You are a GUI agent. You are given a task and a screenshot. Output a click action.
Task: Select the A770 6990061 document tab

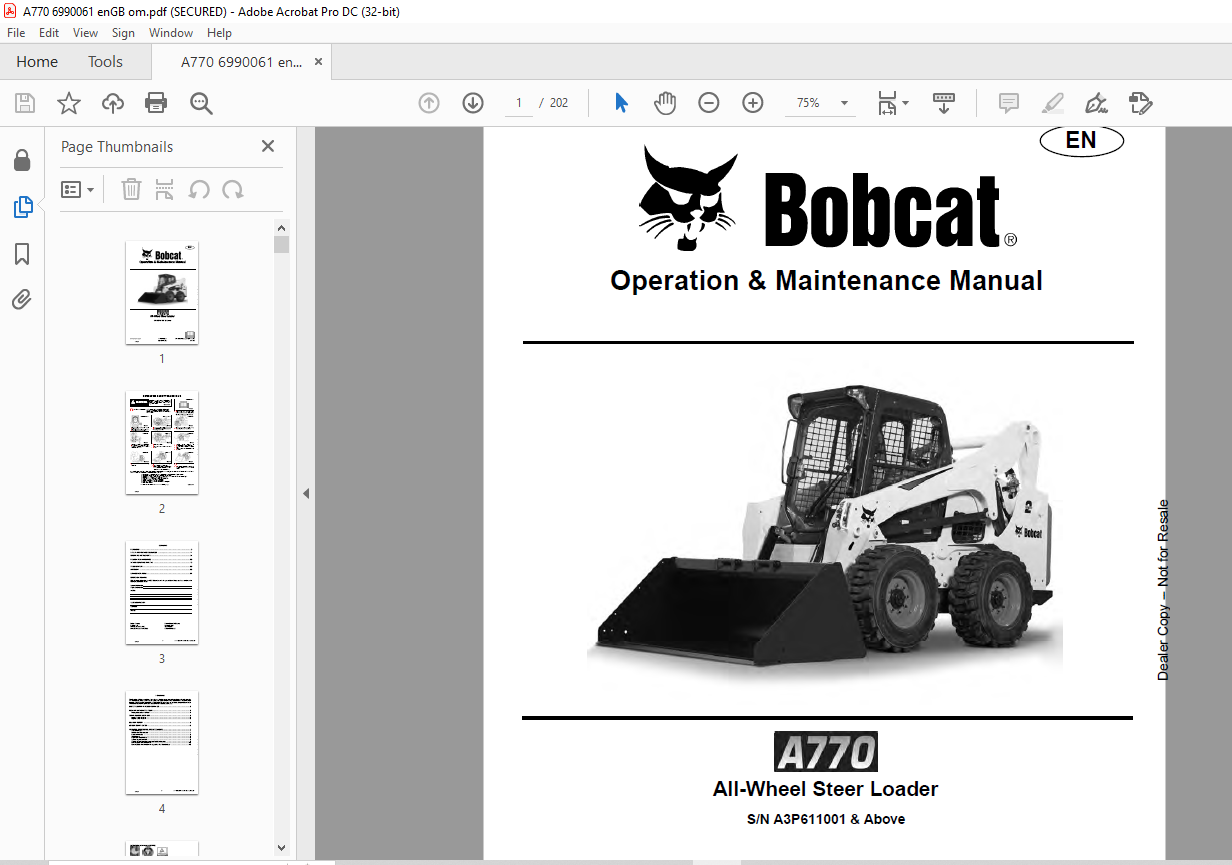coord(241,62)
